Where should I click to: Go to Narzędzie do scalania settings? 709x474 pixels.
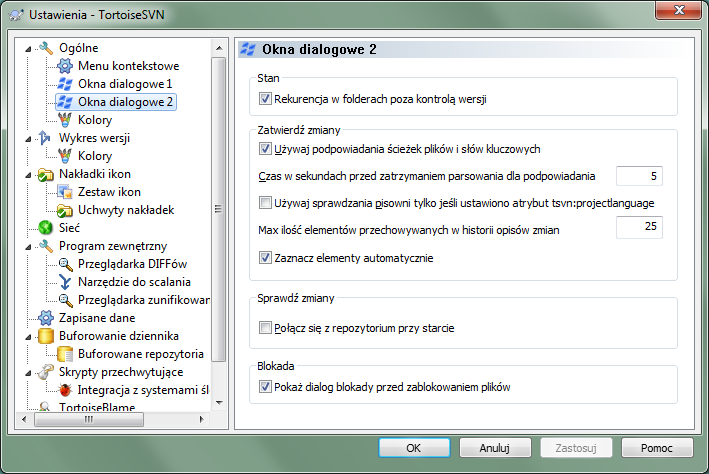click(x=134, y=282)
